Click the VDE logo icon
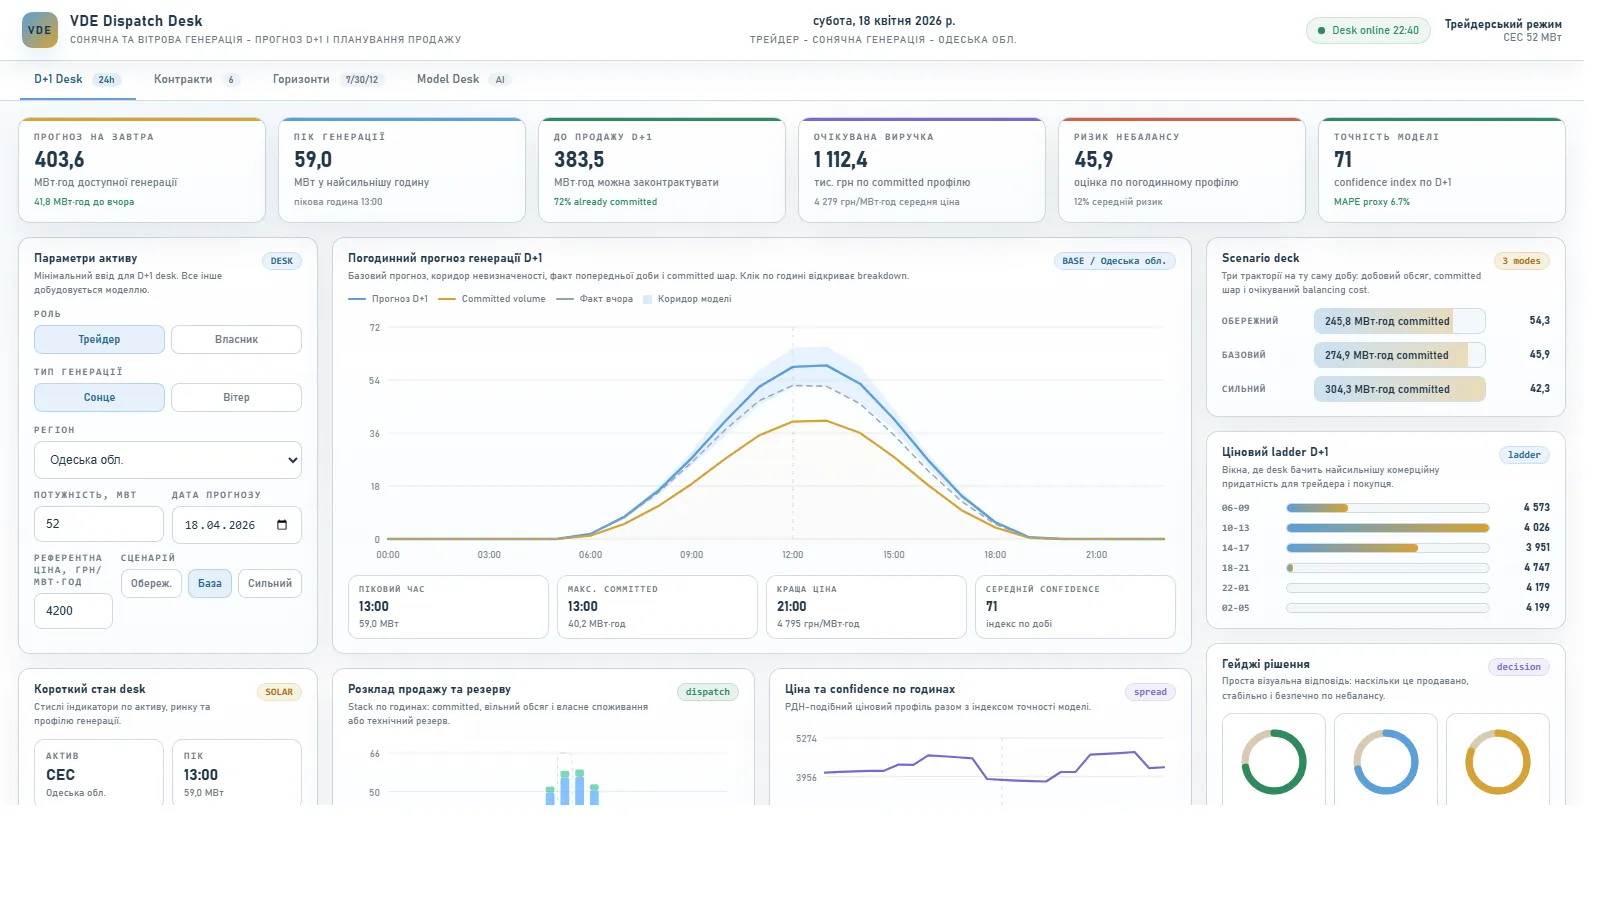The height and width of the screenshot is (900, 1600). (40, 30)
